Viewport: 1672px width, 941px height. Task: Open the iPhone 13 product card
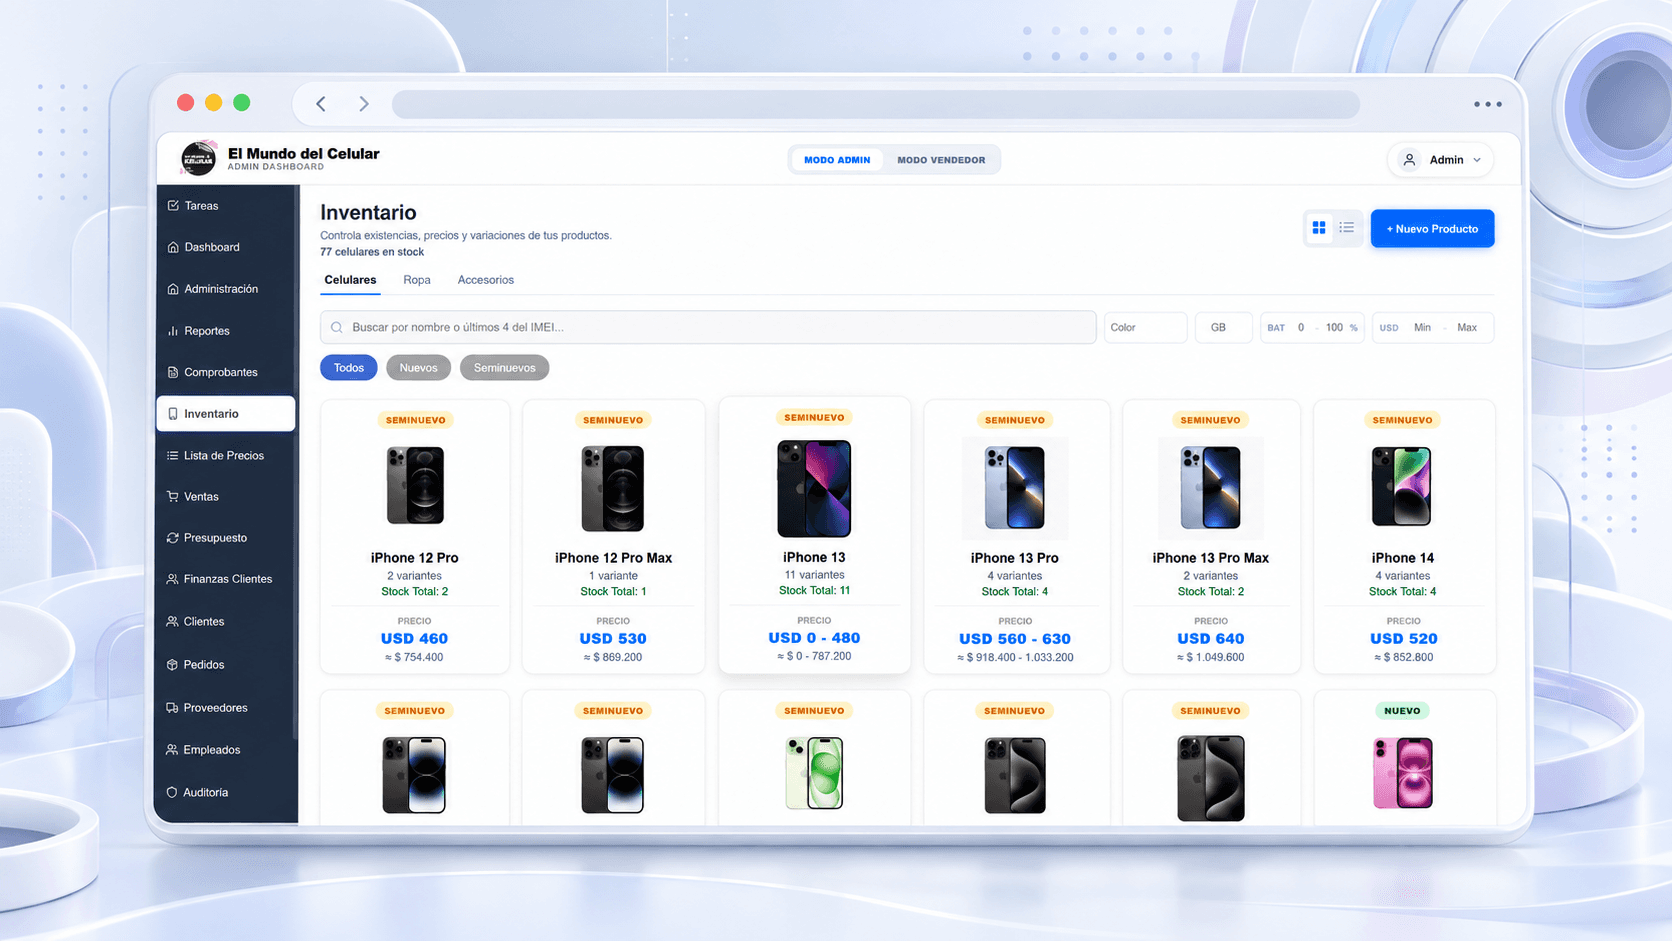point(814,535)
